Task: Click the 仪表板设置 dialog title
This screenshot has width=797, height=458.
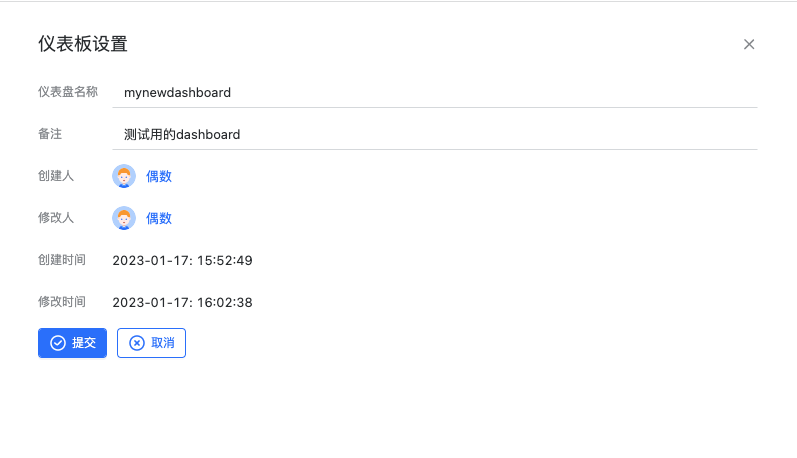Action: click(x=82, y=44)
